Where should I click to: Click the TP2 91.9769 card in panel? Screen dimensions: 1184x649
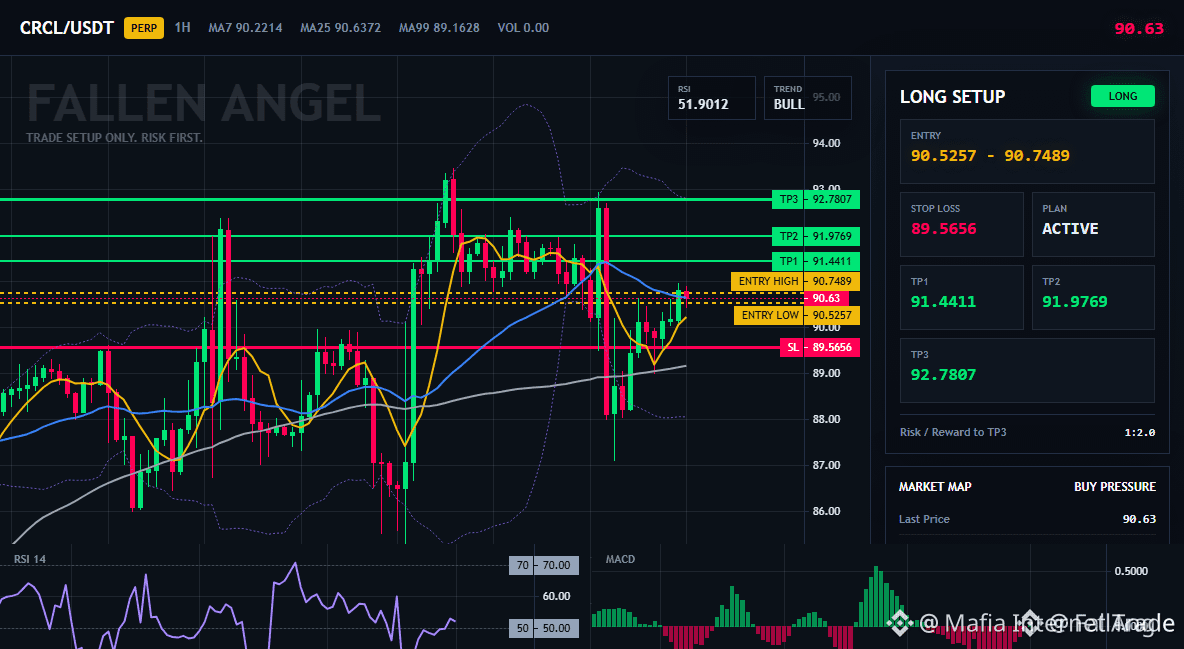tap(1093, 297)
